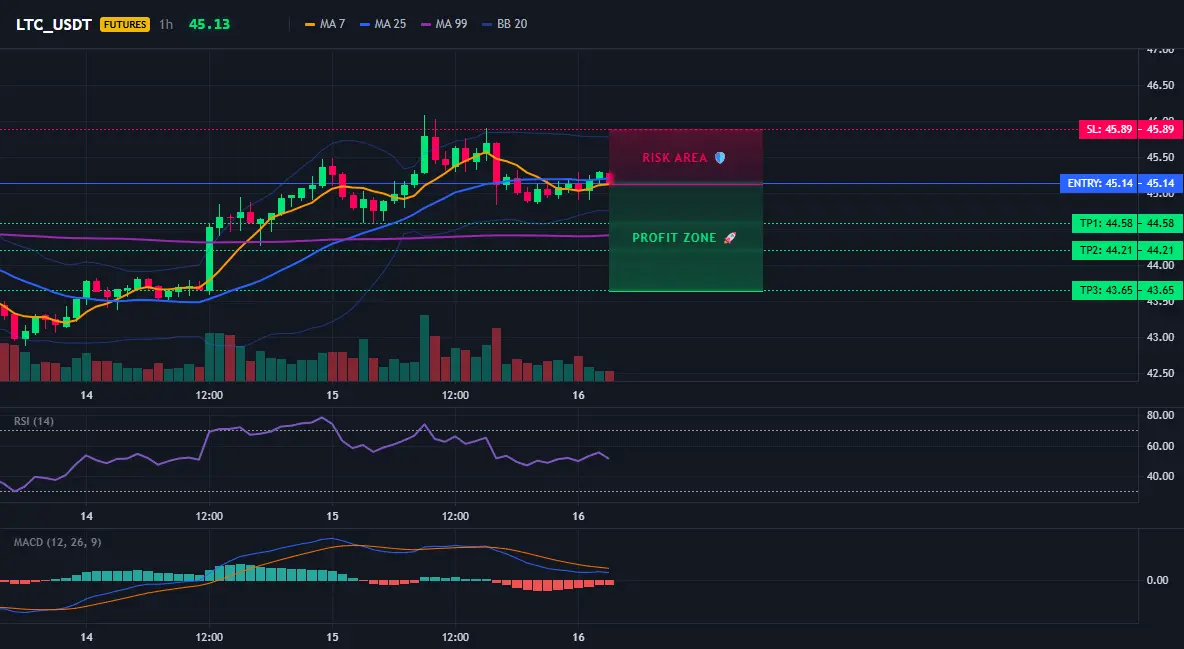Screen dimensions: 1184x649
Task: Toggle the MA 99 legend entry
Action: click(444, 24)
